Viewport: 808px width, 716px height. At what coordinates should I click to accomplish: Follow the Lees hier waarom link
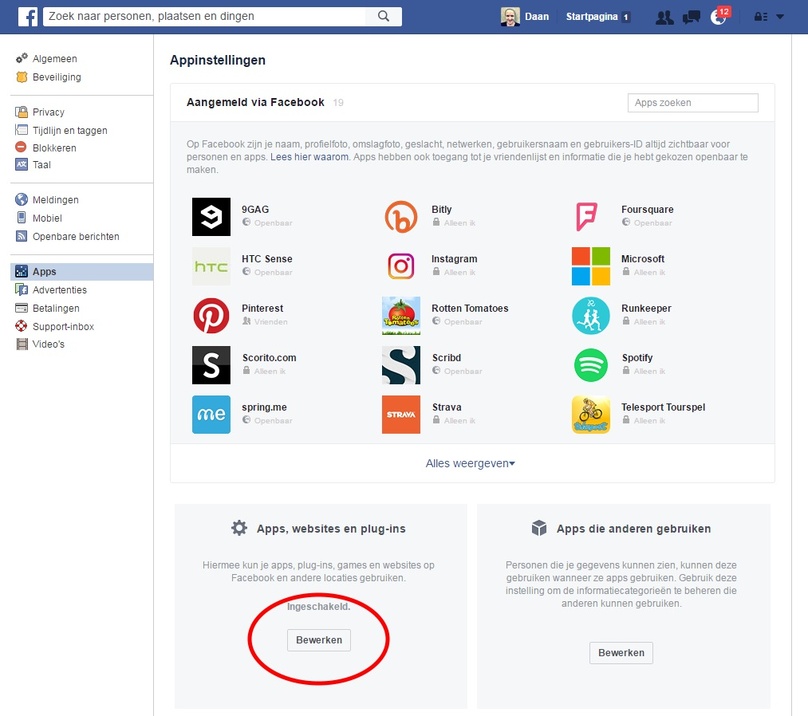[309, 157]
